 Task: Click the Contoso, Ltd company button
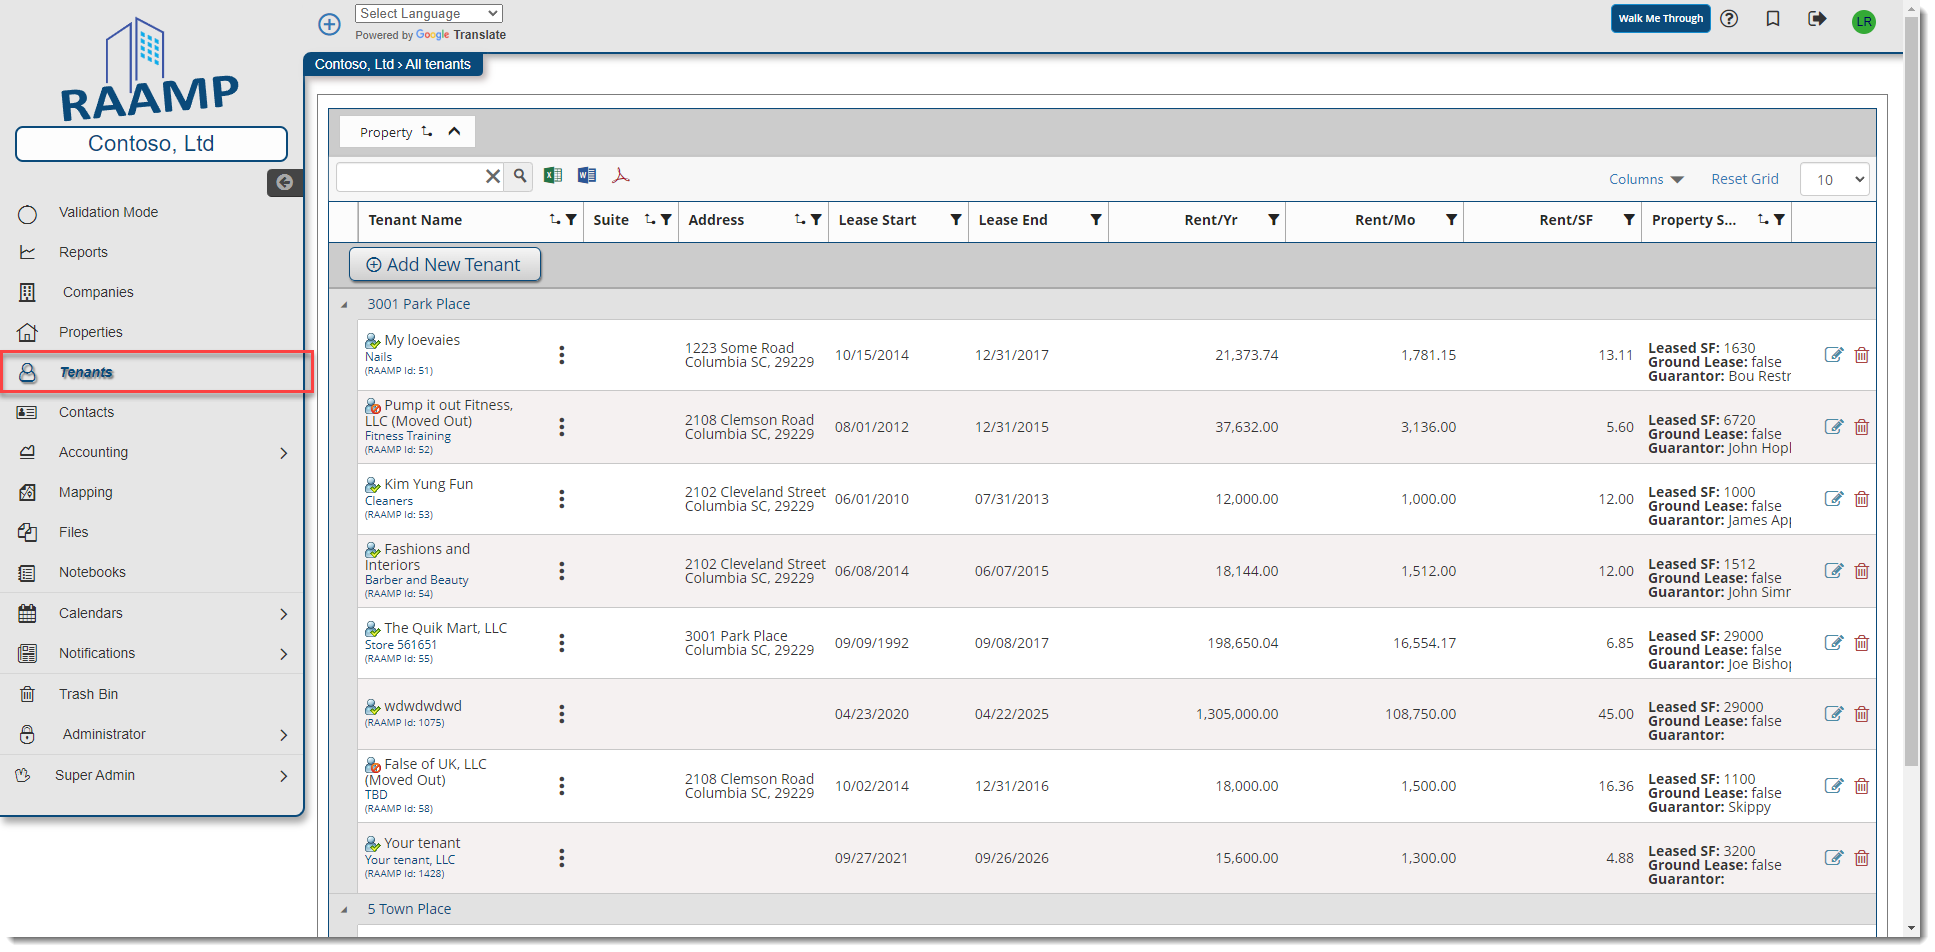(x=151, y=143)
